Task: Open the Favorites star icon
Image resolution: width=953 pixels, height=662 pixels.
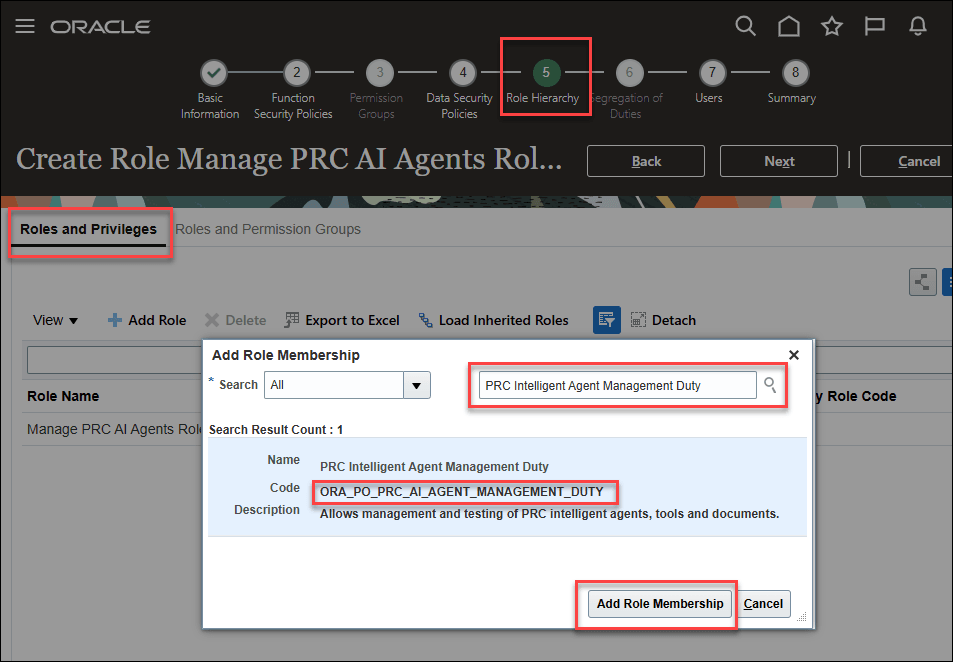Action: pos(831,26)
